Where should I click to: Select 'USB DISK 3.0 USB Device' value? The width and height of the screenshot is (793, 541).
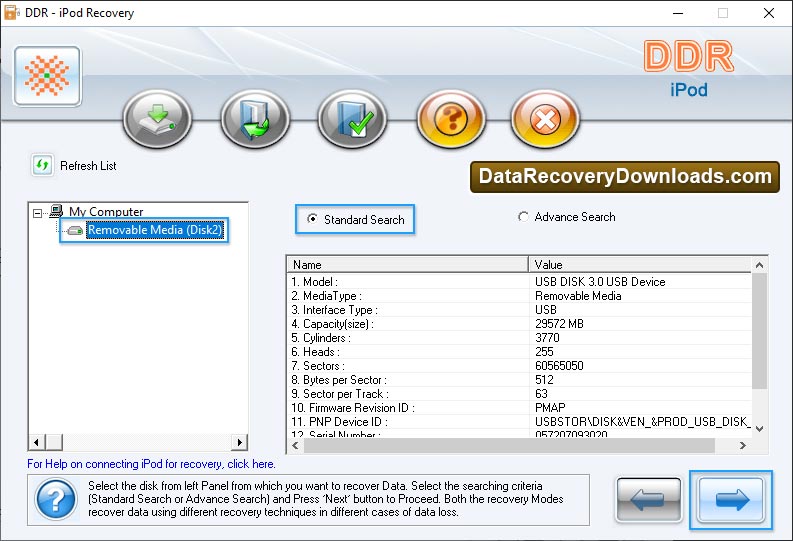point(600,282)
